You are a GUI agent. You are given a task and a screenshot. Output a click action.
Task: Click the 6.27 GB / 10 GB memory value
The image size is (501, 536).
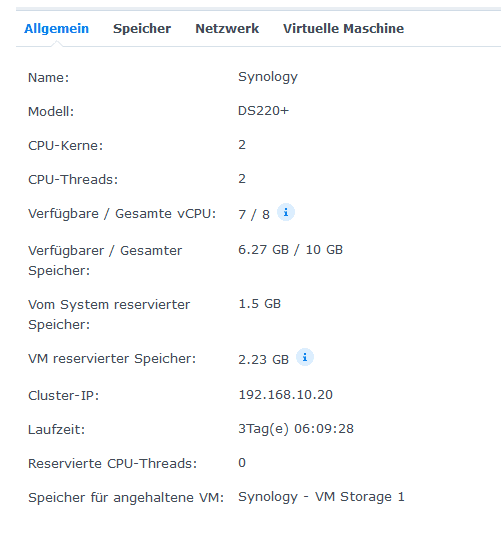[x=290, y=250]
